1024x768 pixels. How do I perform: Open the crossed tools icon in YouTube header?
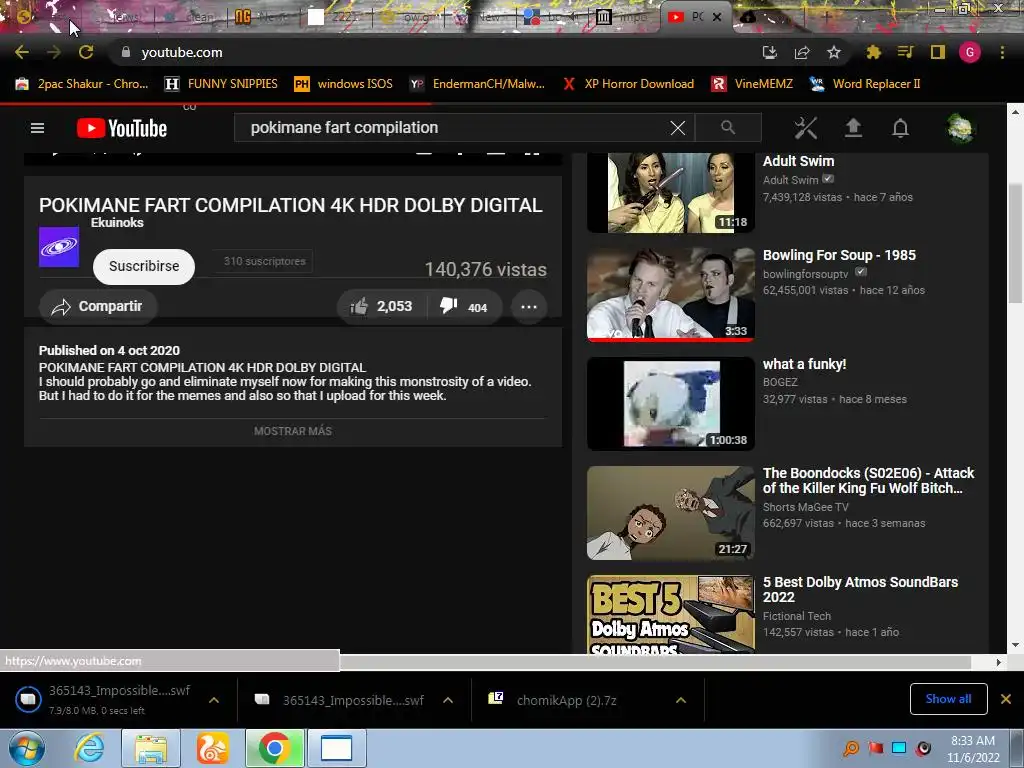[806, 128]
